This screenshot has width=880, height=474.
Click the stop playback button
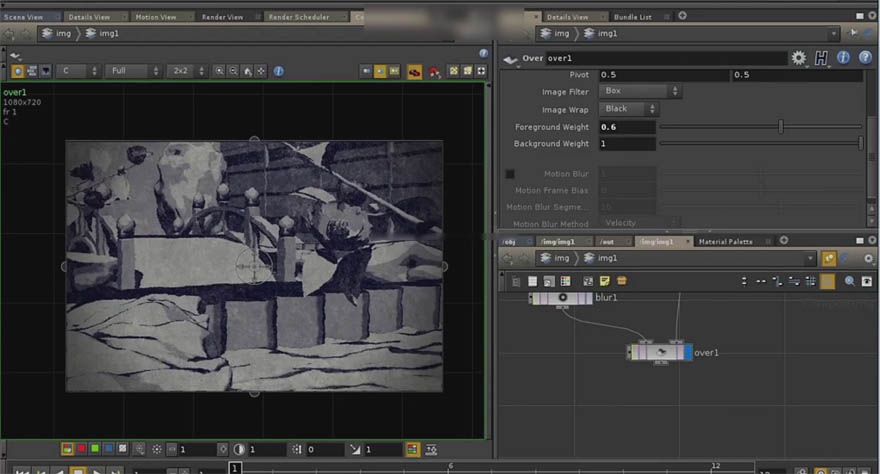click(78, 470)
